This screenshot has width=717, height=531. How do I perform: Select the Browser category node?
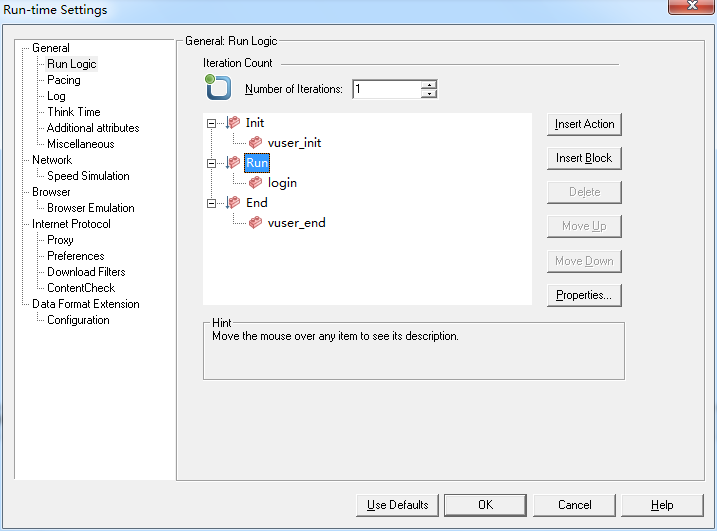click(x=51, y=192)
